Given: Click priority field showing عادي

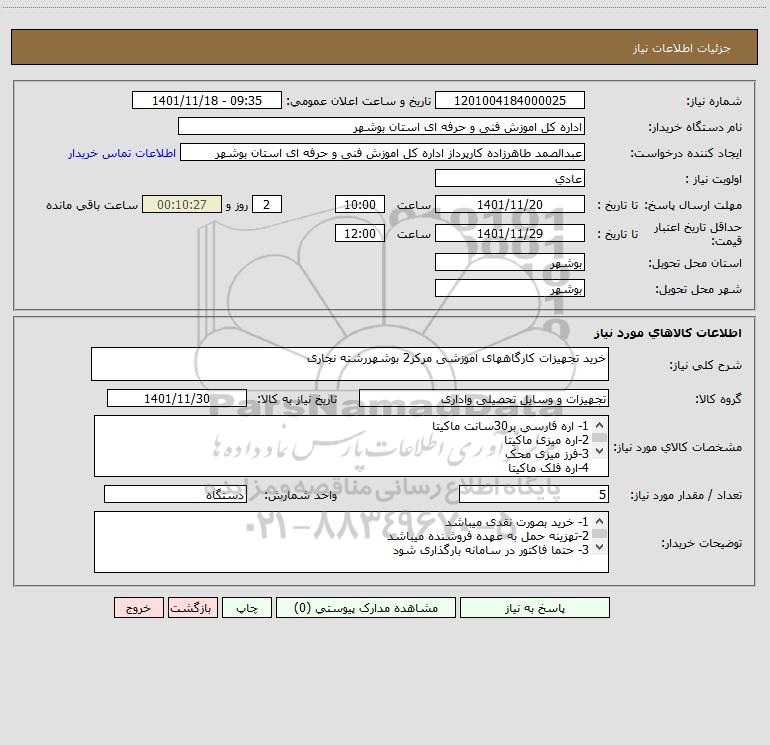Looking at the screenshot, I should tap(510, 178).
